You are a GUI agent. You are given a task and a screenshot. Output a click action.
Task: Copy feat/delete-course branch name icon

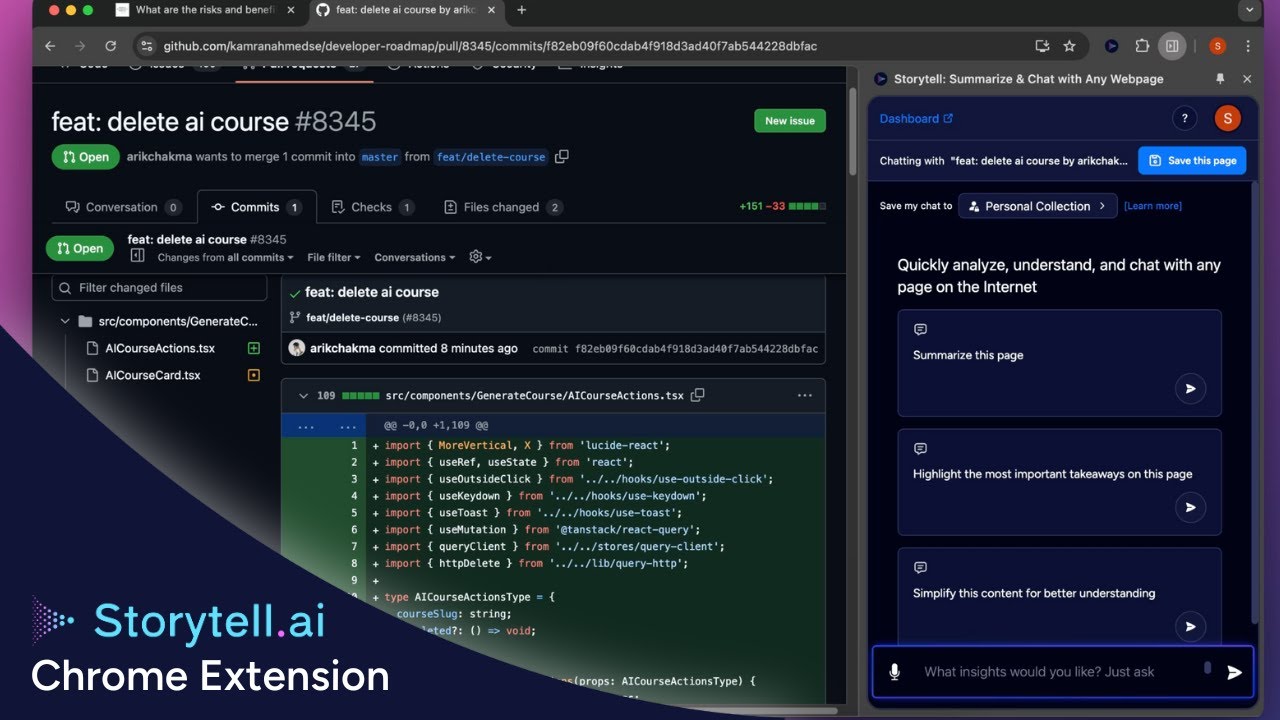562,156
